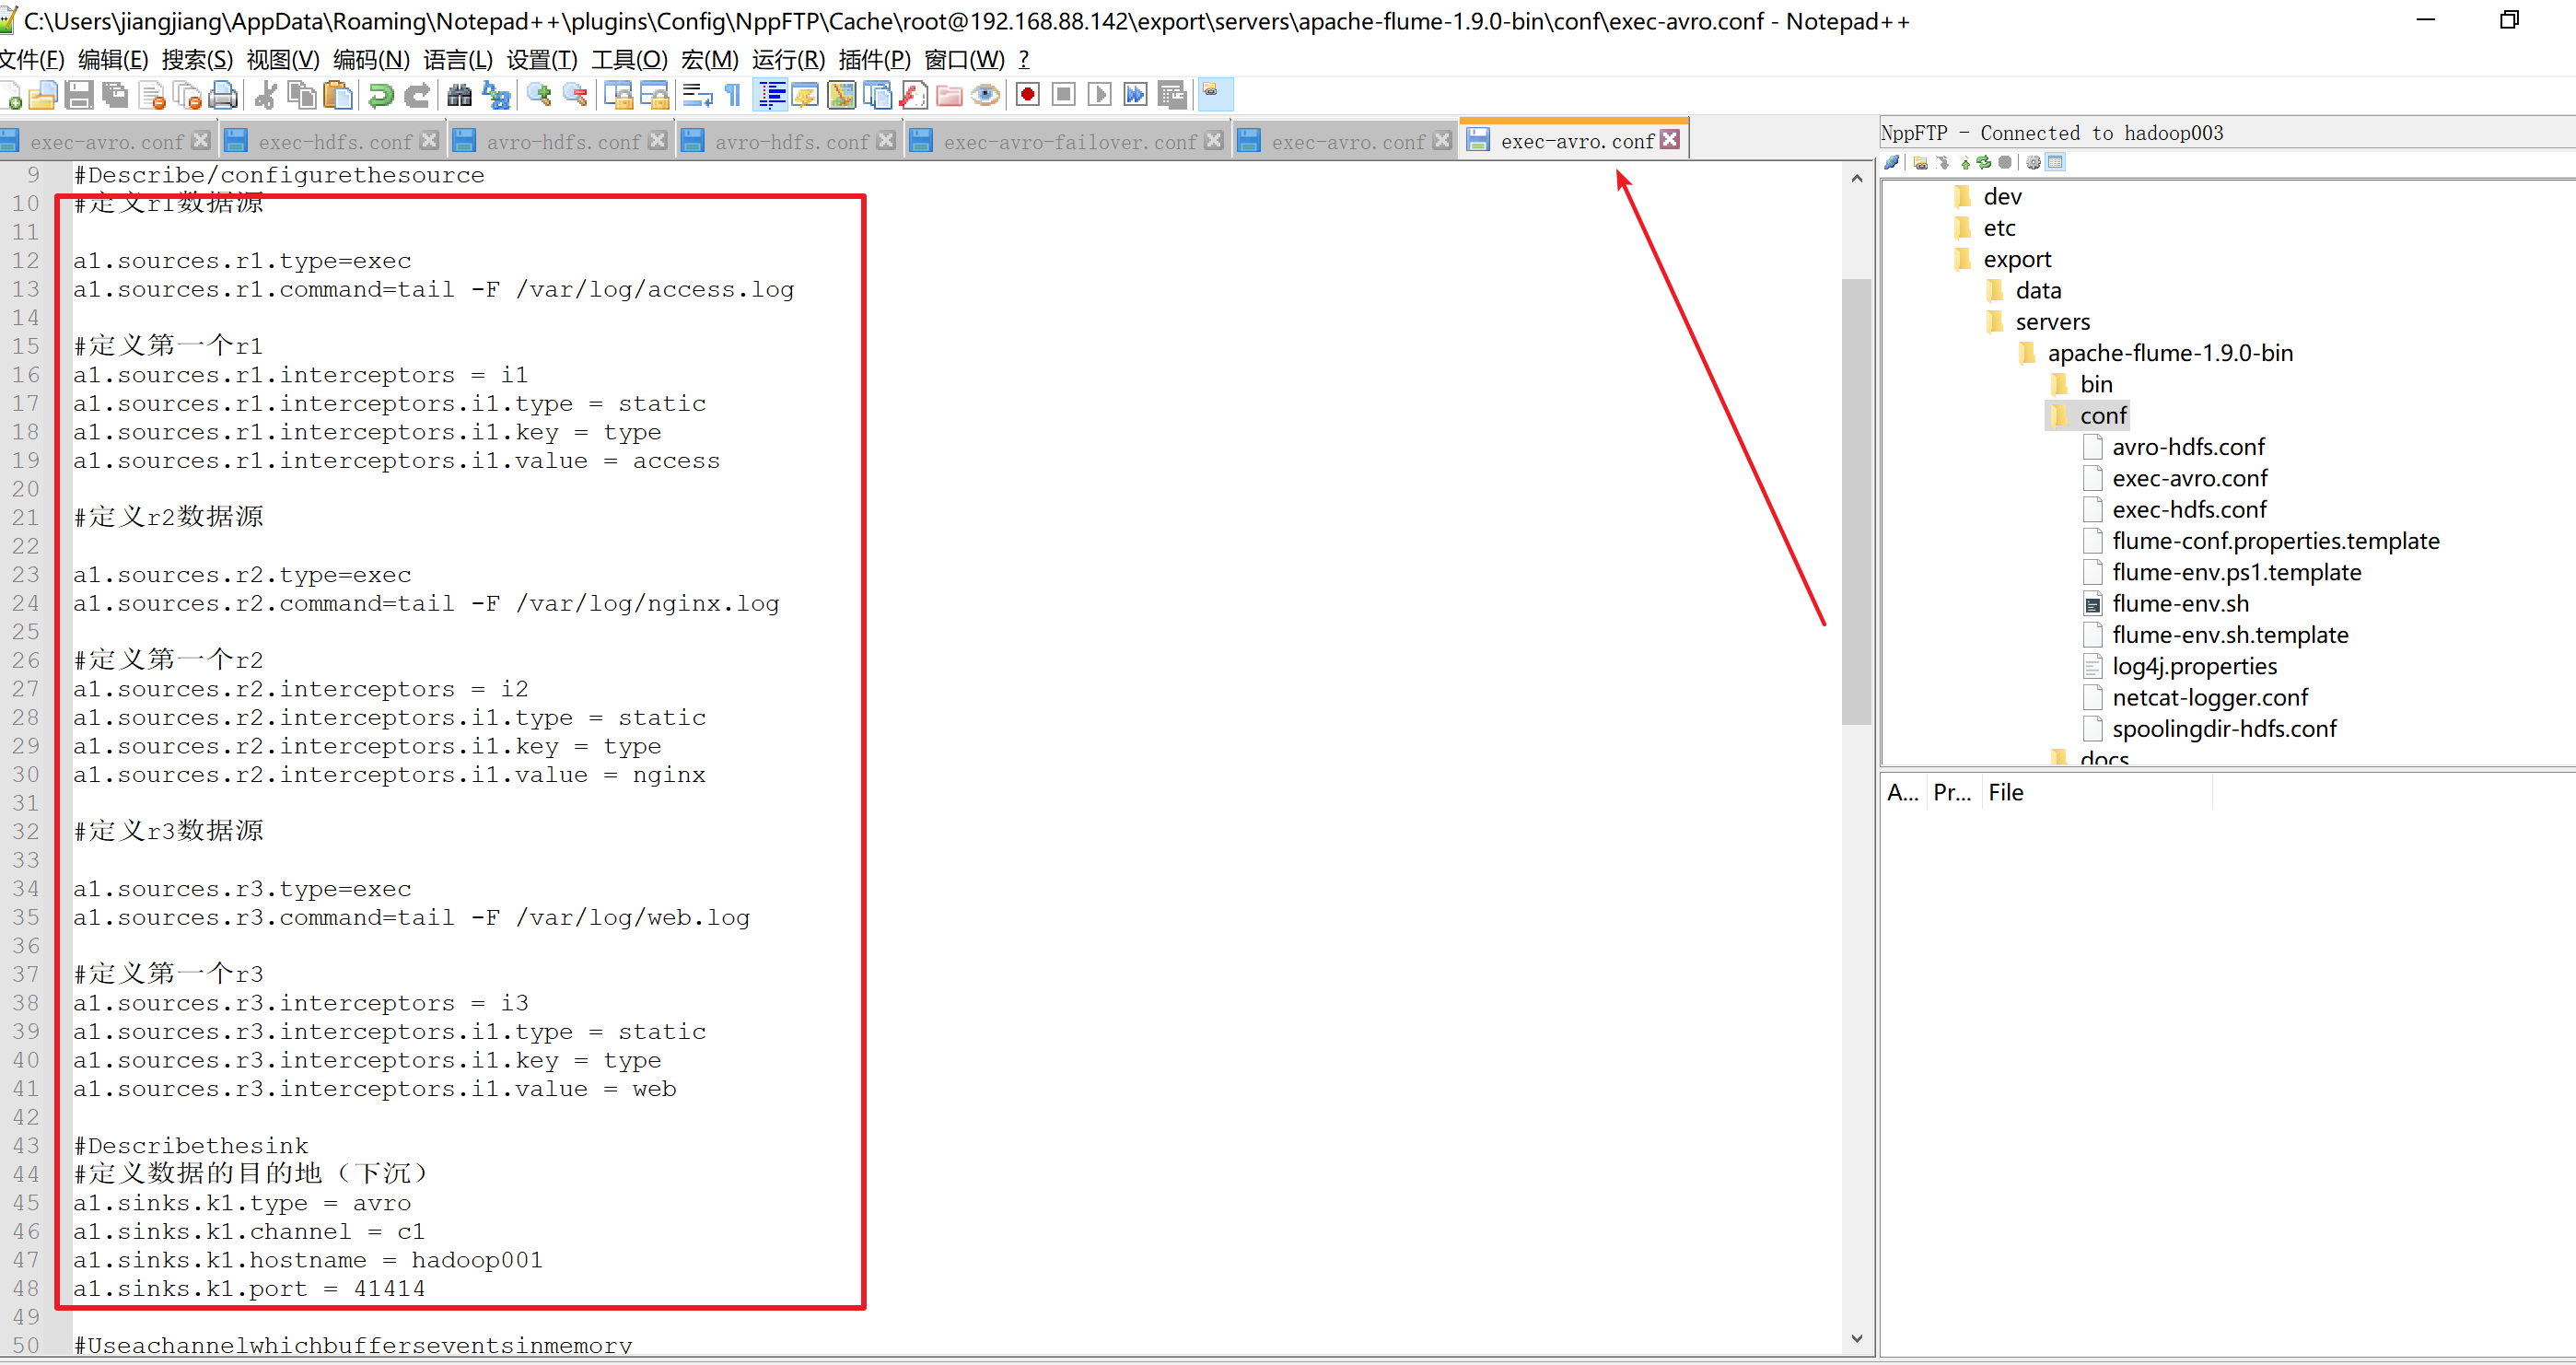Click the Find binoculars icon
2576x1365 pixels.
tap(459, 96)
